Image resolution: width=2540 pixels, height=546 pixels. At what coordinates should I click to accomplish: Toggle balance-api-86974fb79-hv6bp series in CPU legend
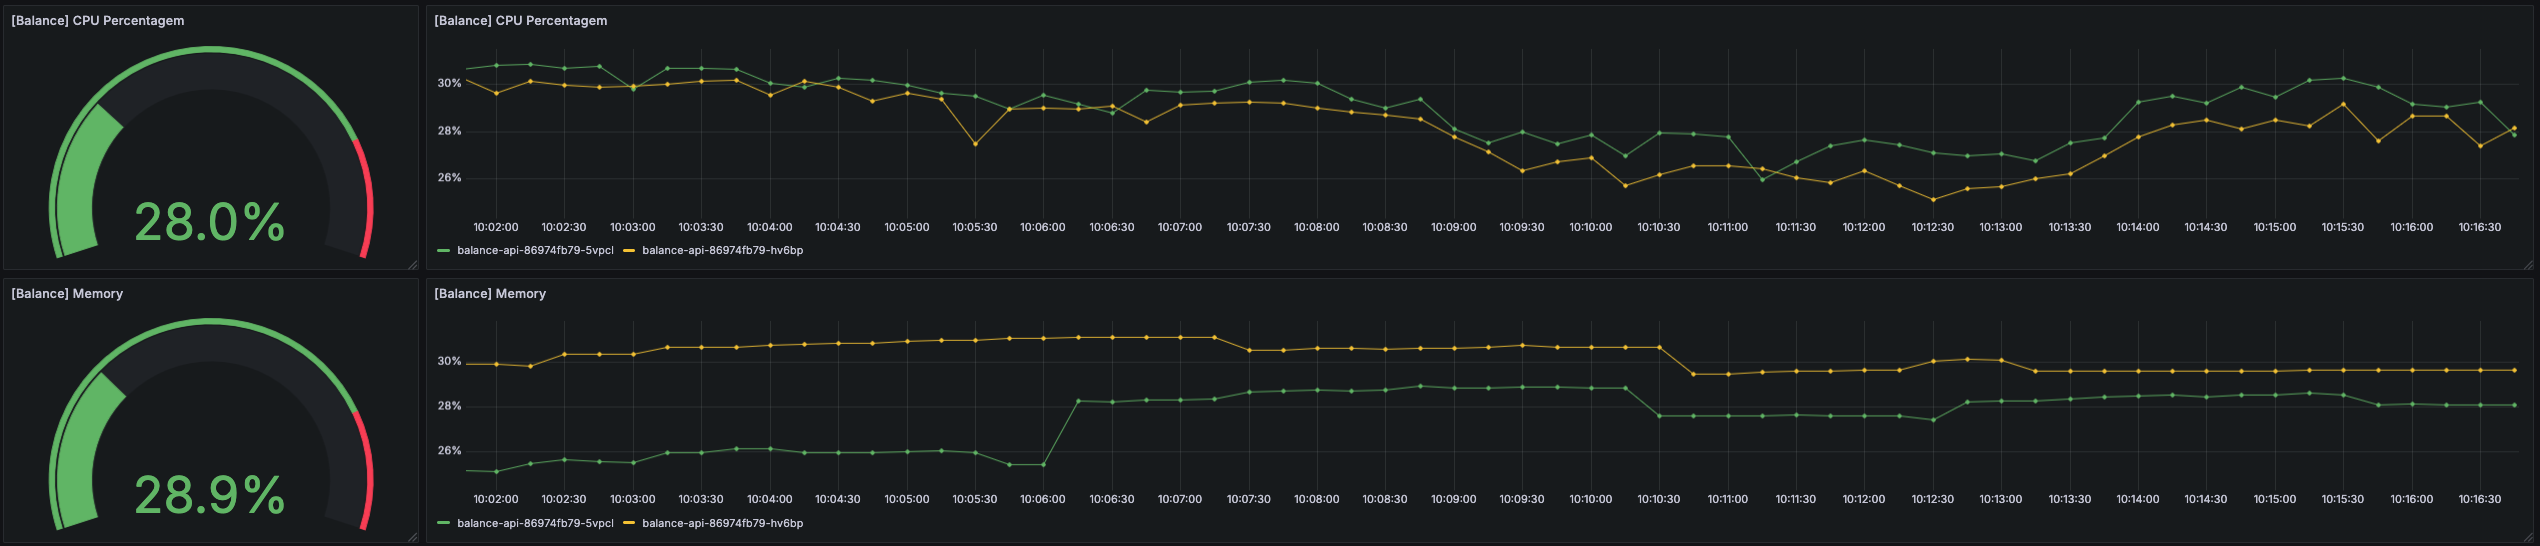click(x=722, y=251)
